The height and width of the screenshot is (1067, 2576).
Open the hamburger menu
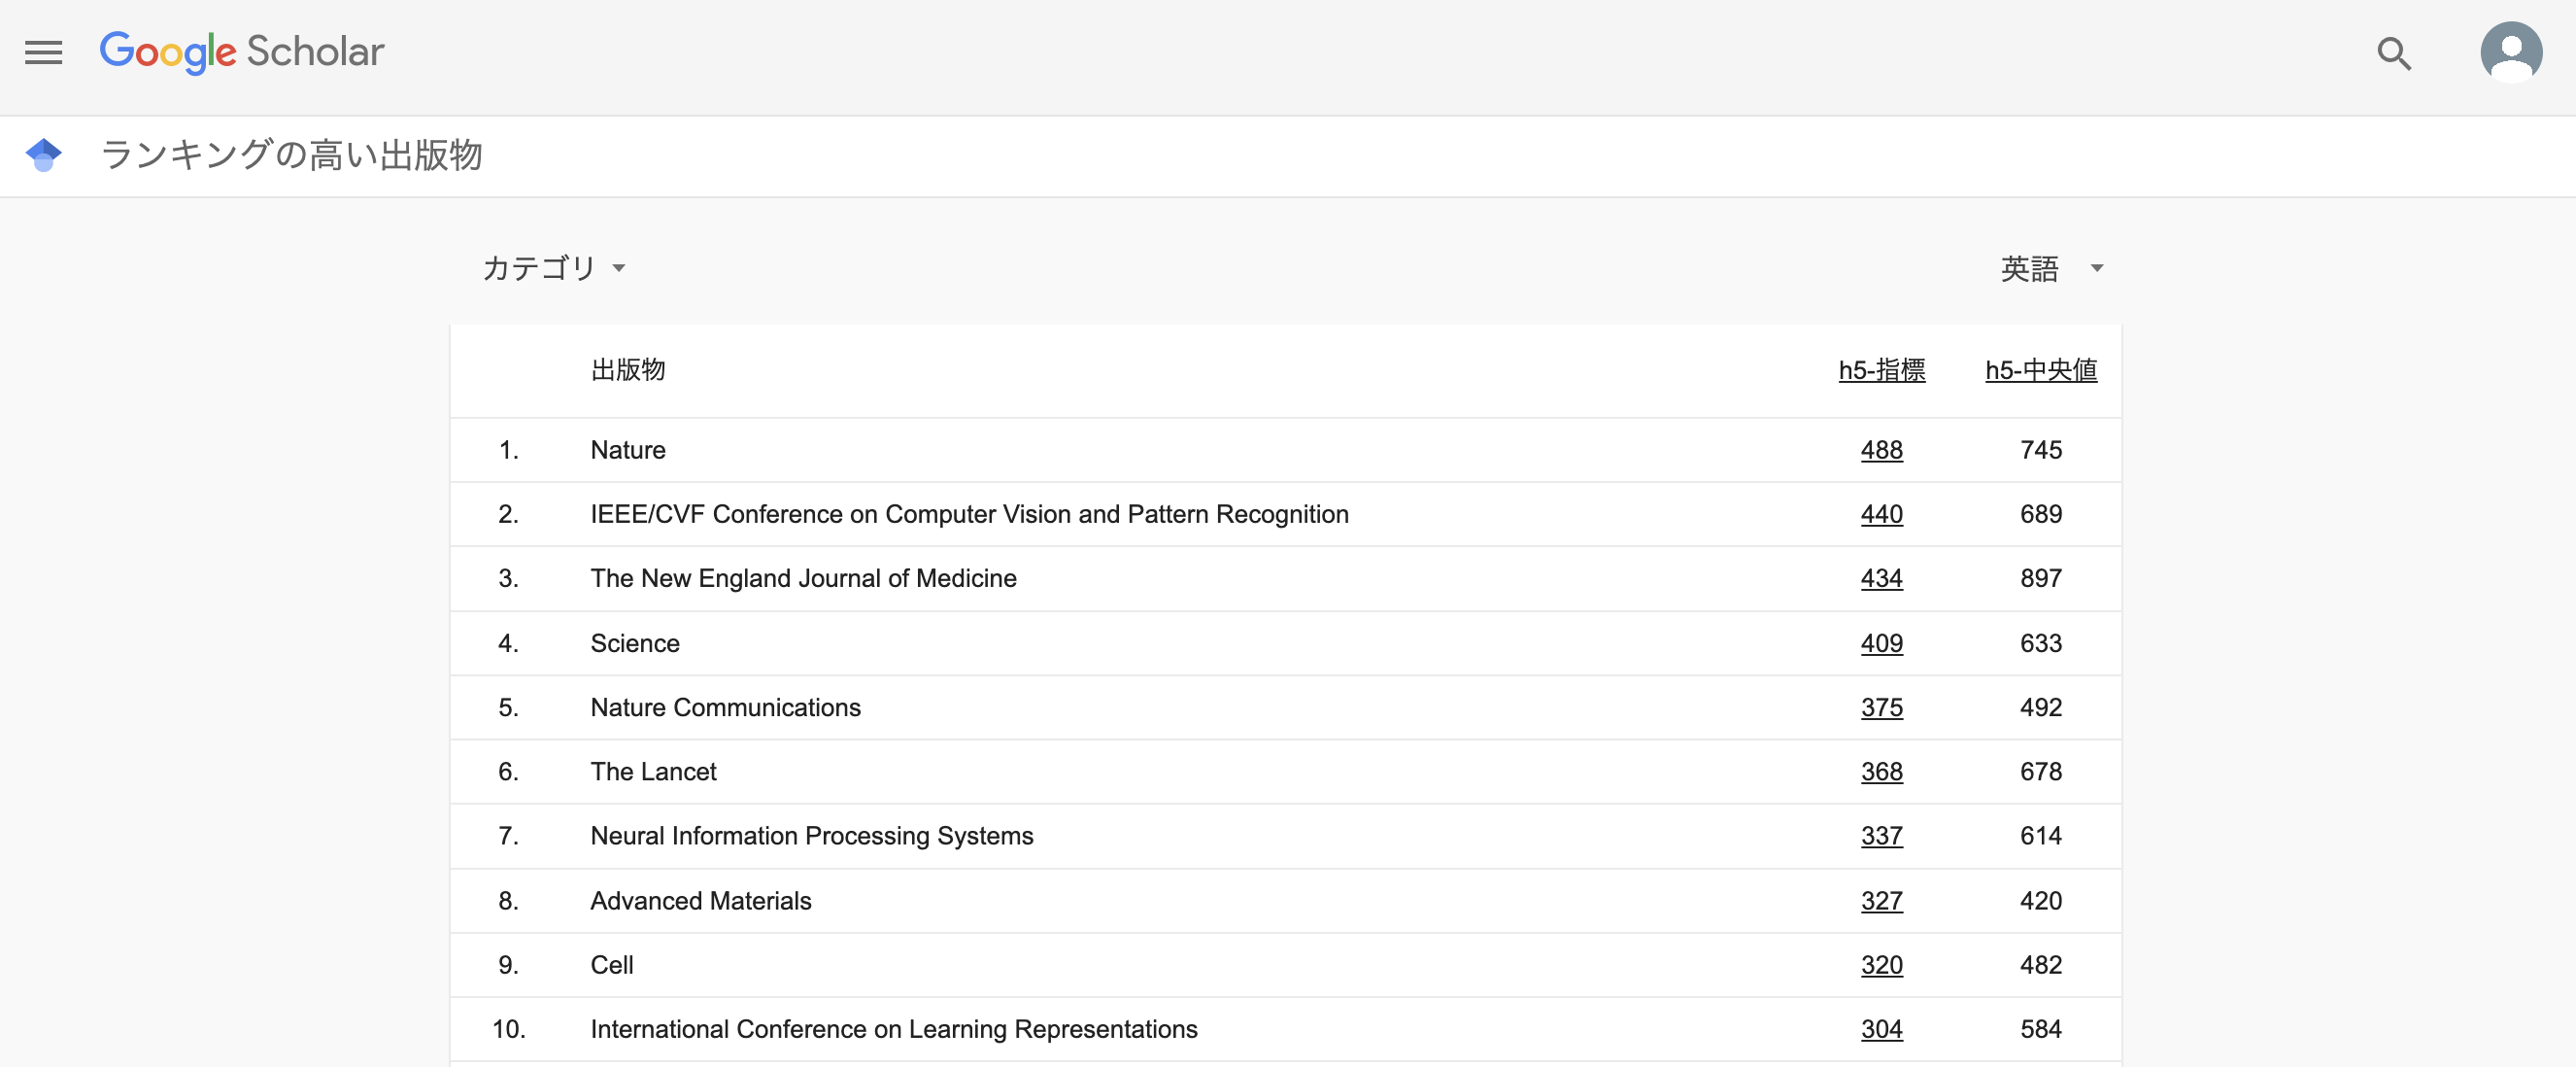coord(43,53)
